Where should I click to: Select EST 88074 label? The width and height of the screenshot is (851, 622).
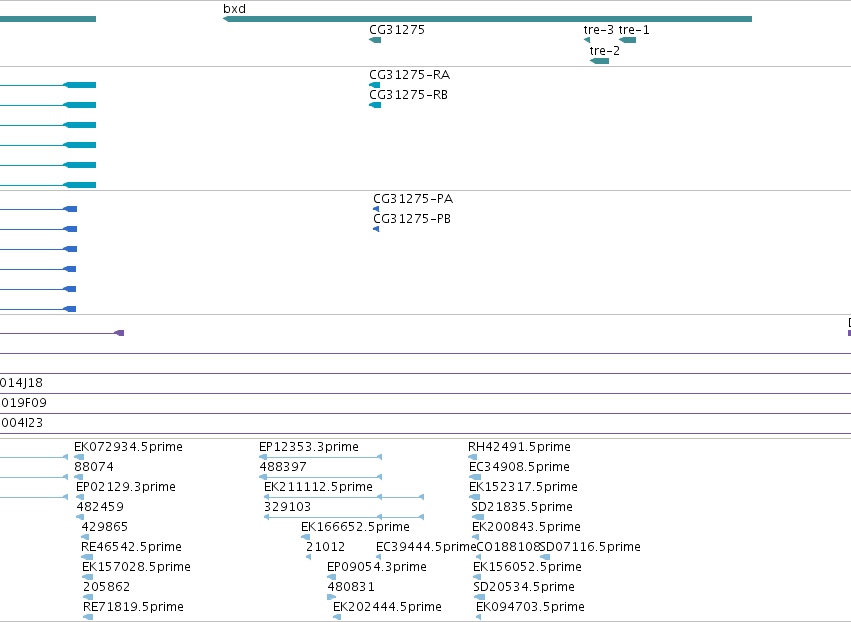click(94, 467)
